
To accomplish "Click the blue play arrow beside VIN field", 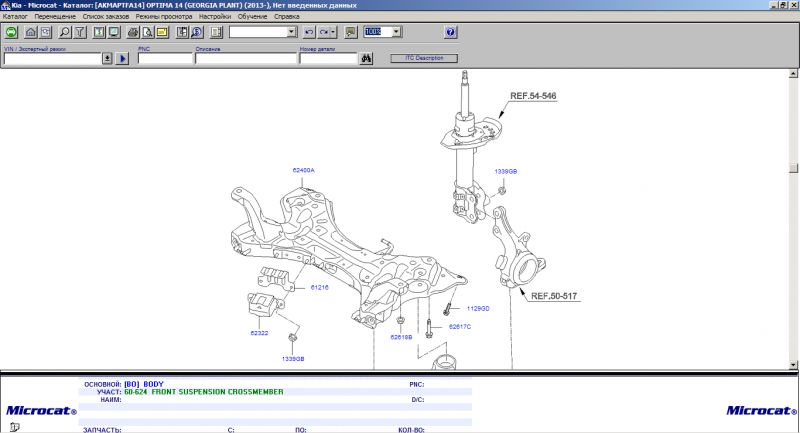I will click(x=122, y=59).
